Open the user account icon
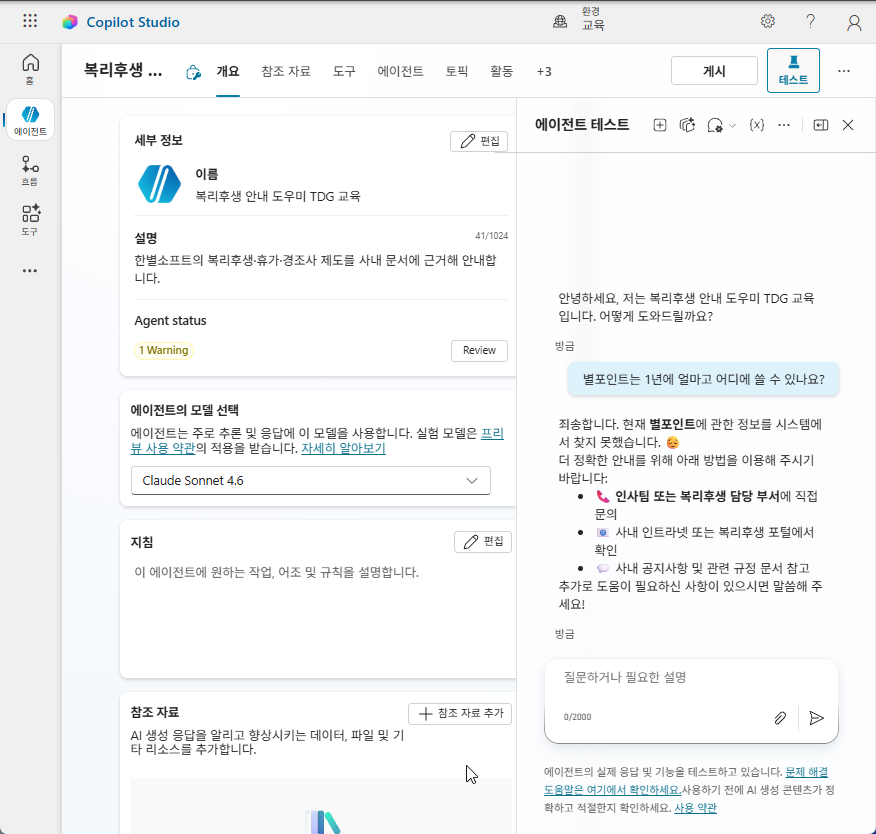The height and width of the screenshot is (834, 876). click(x=854, y=22)
